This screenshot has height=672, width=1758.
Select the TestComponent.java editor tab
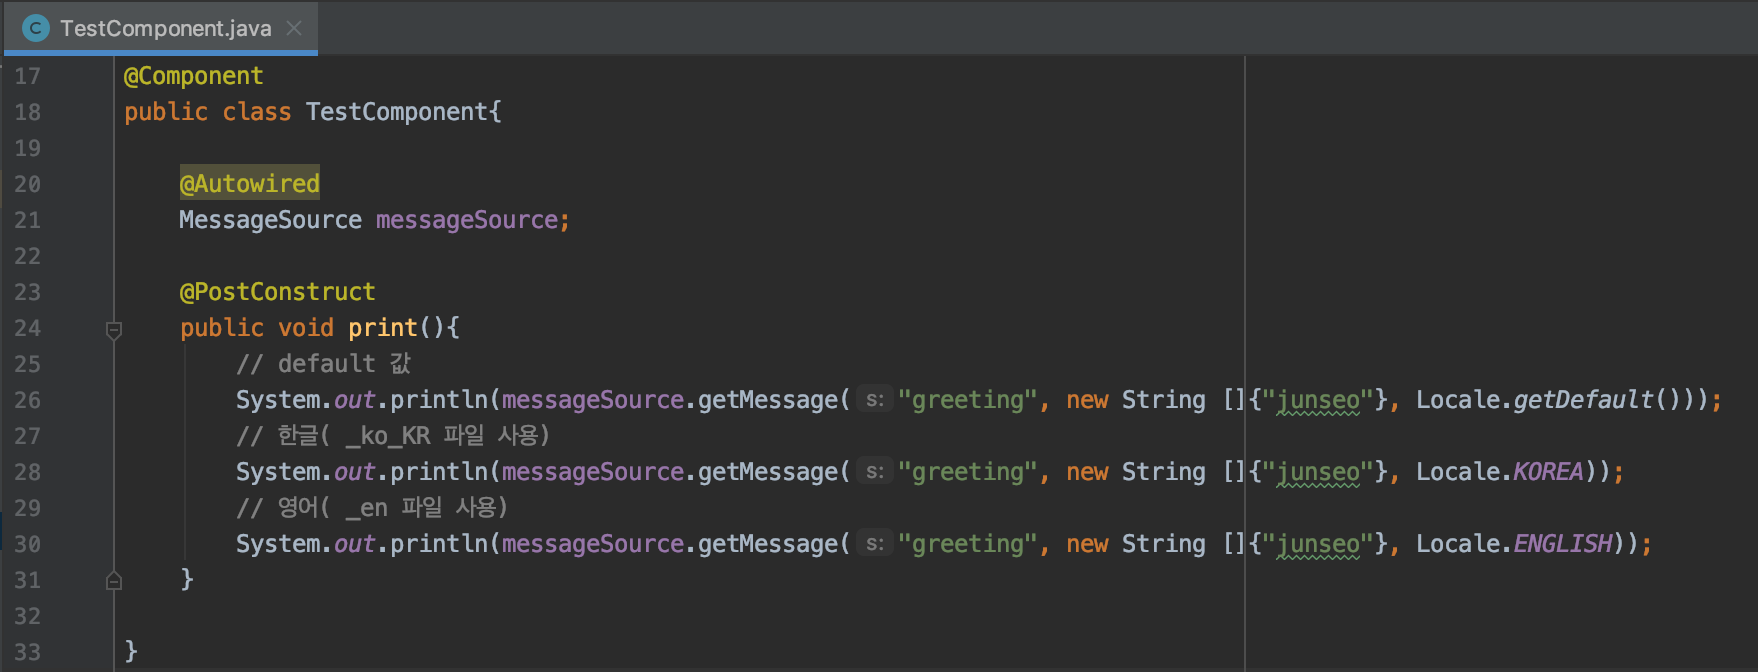pos(165,28)
